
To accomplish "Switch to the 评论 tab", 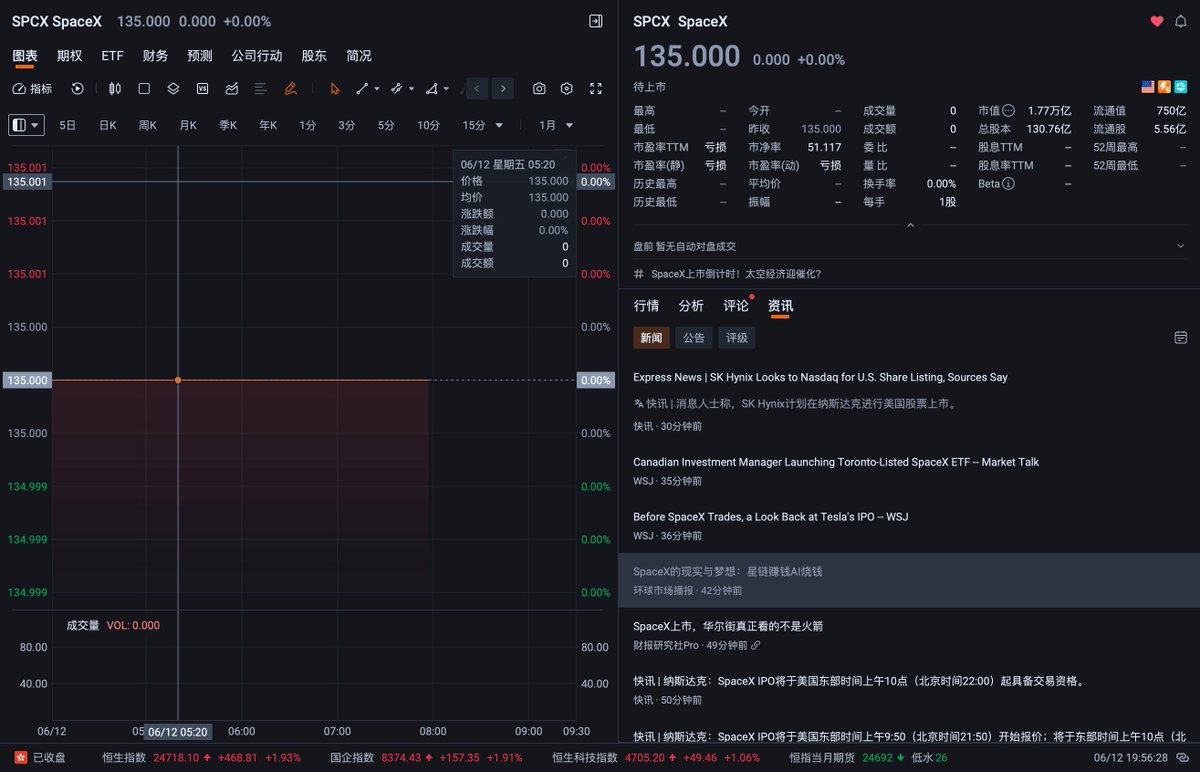I will (x=736, y=306).
